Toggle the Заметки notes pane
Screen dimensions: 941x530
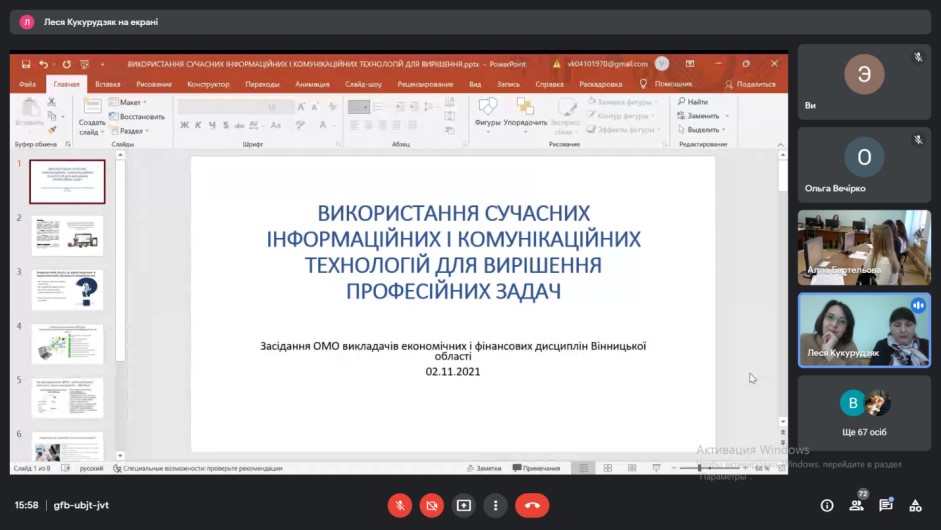pos(484,468)
